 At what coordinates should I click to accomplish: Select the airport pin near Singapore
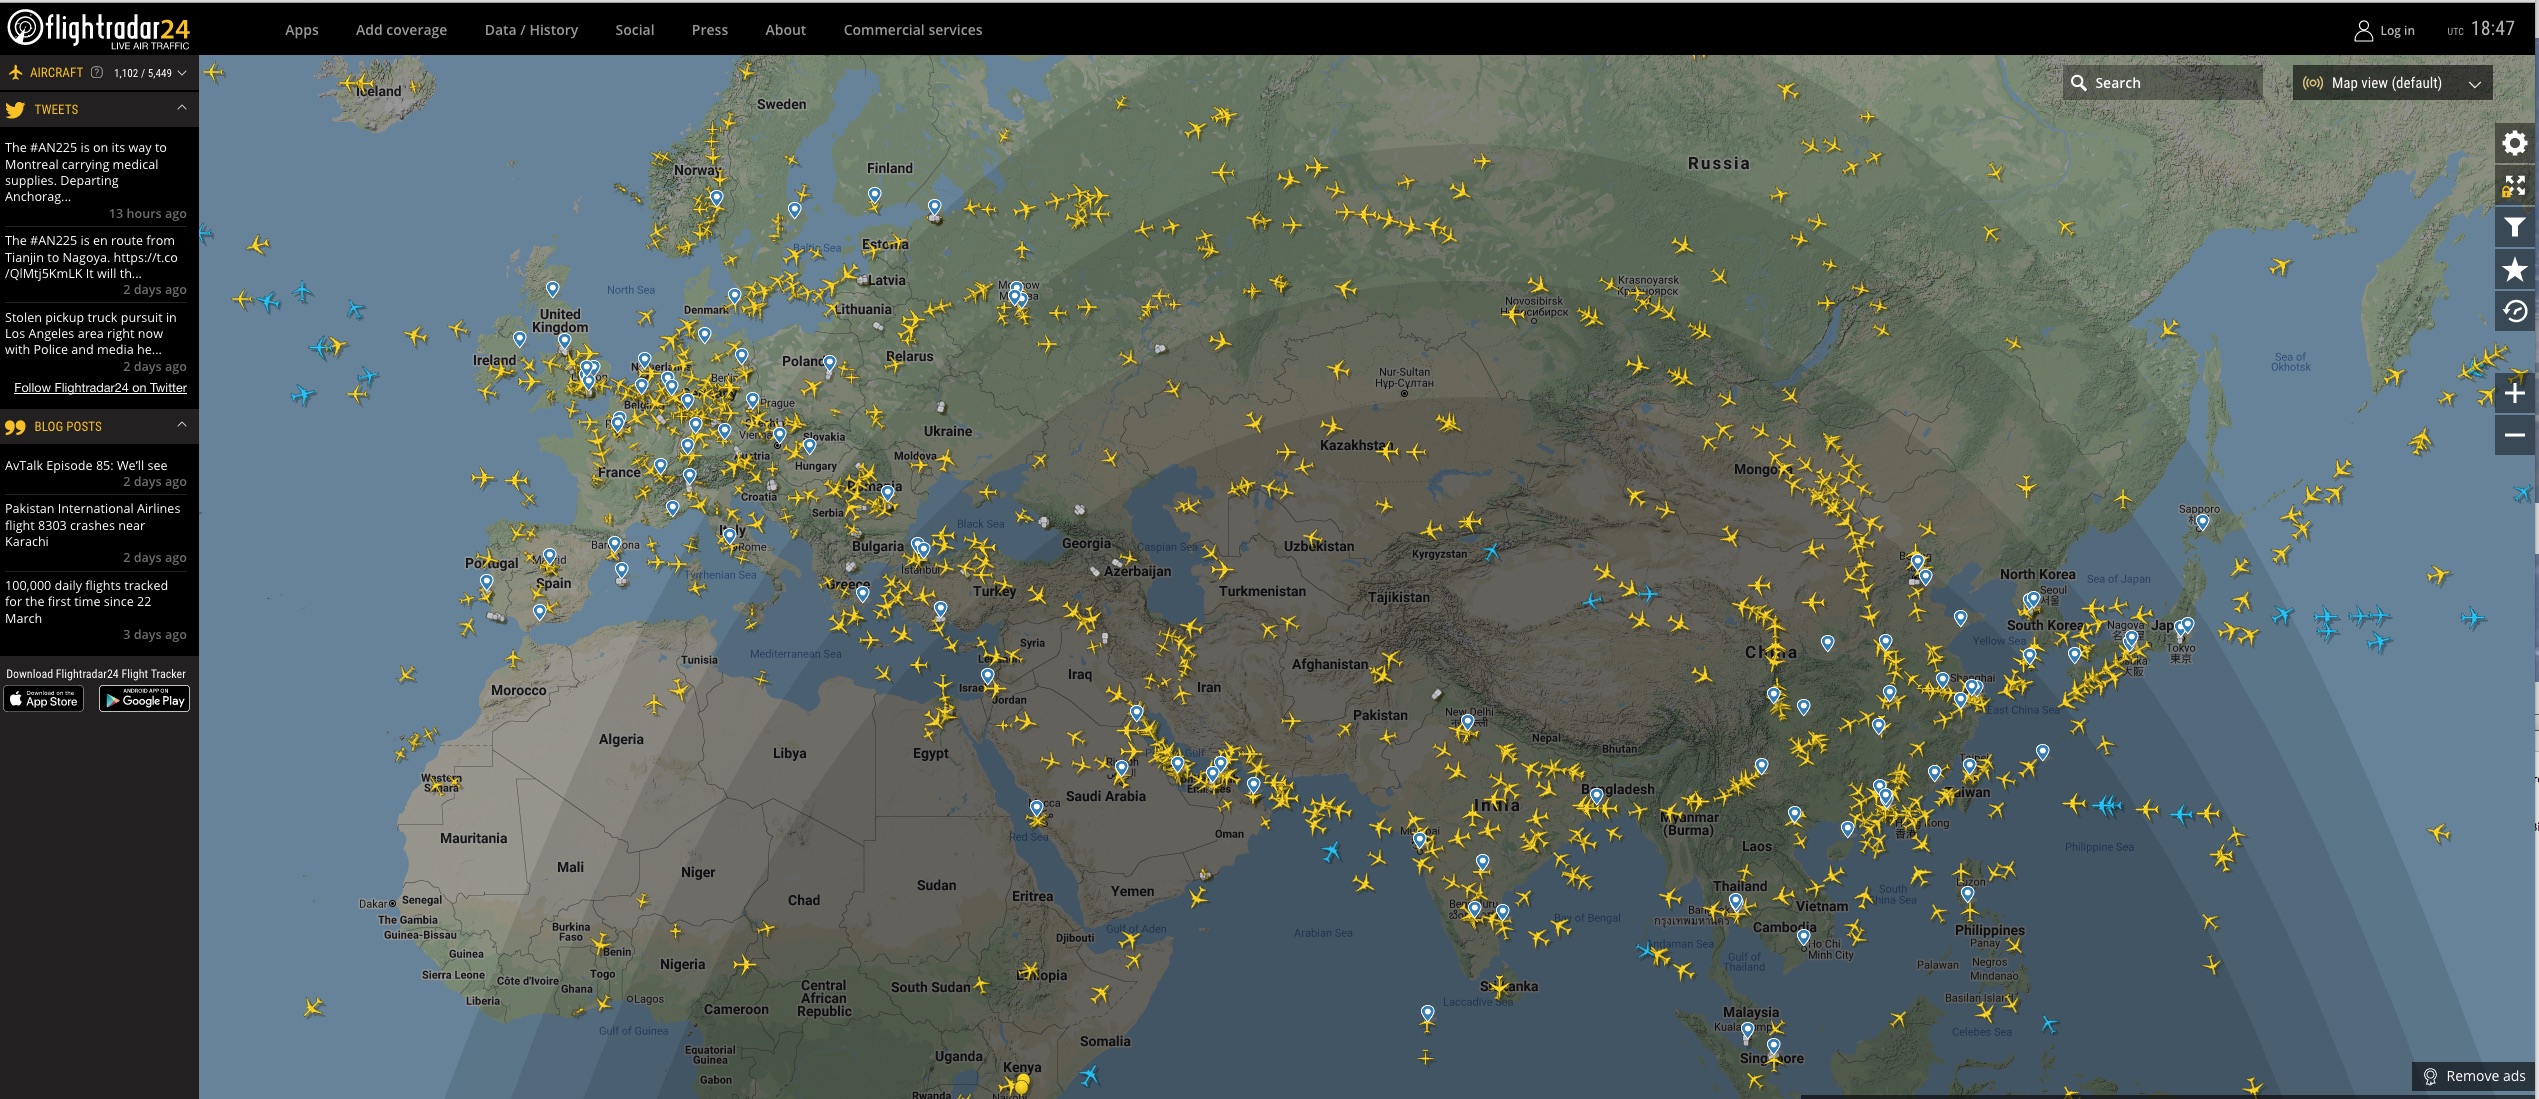click(1773, 1046)
